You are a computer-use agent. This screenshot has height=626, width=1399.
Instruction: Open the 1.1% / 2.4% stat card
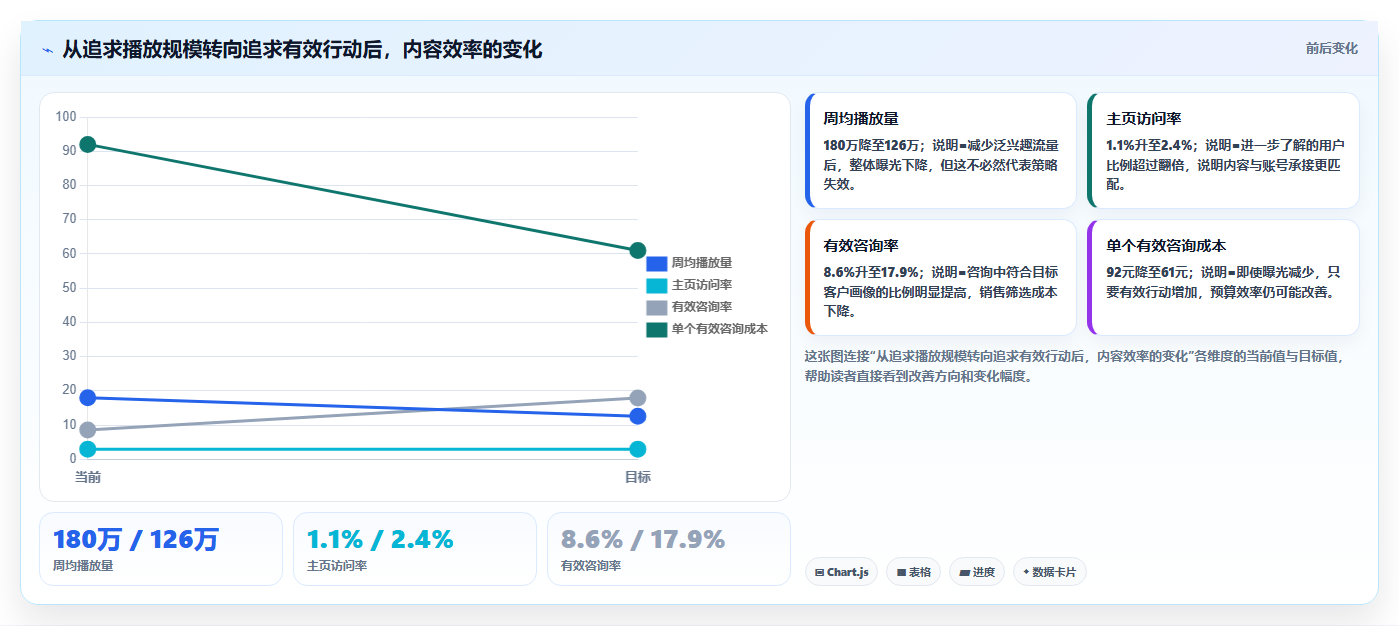click(415, 549)
